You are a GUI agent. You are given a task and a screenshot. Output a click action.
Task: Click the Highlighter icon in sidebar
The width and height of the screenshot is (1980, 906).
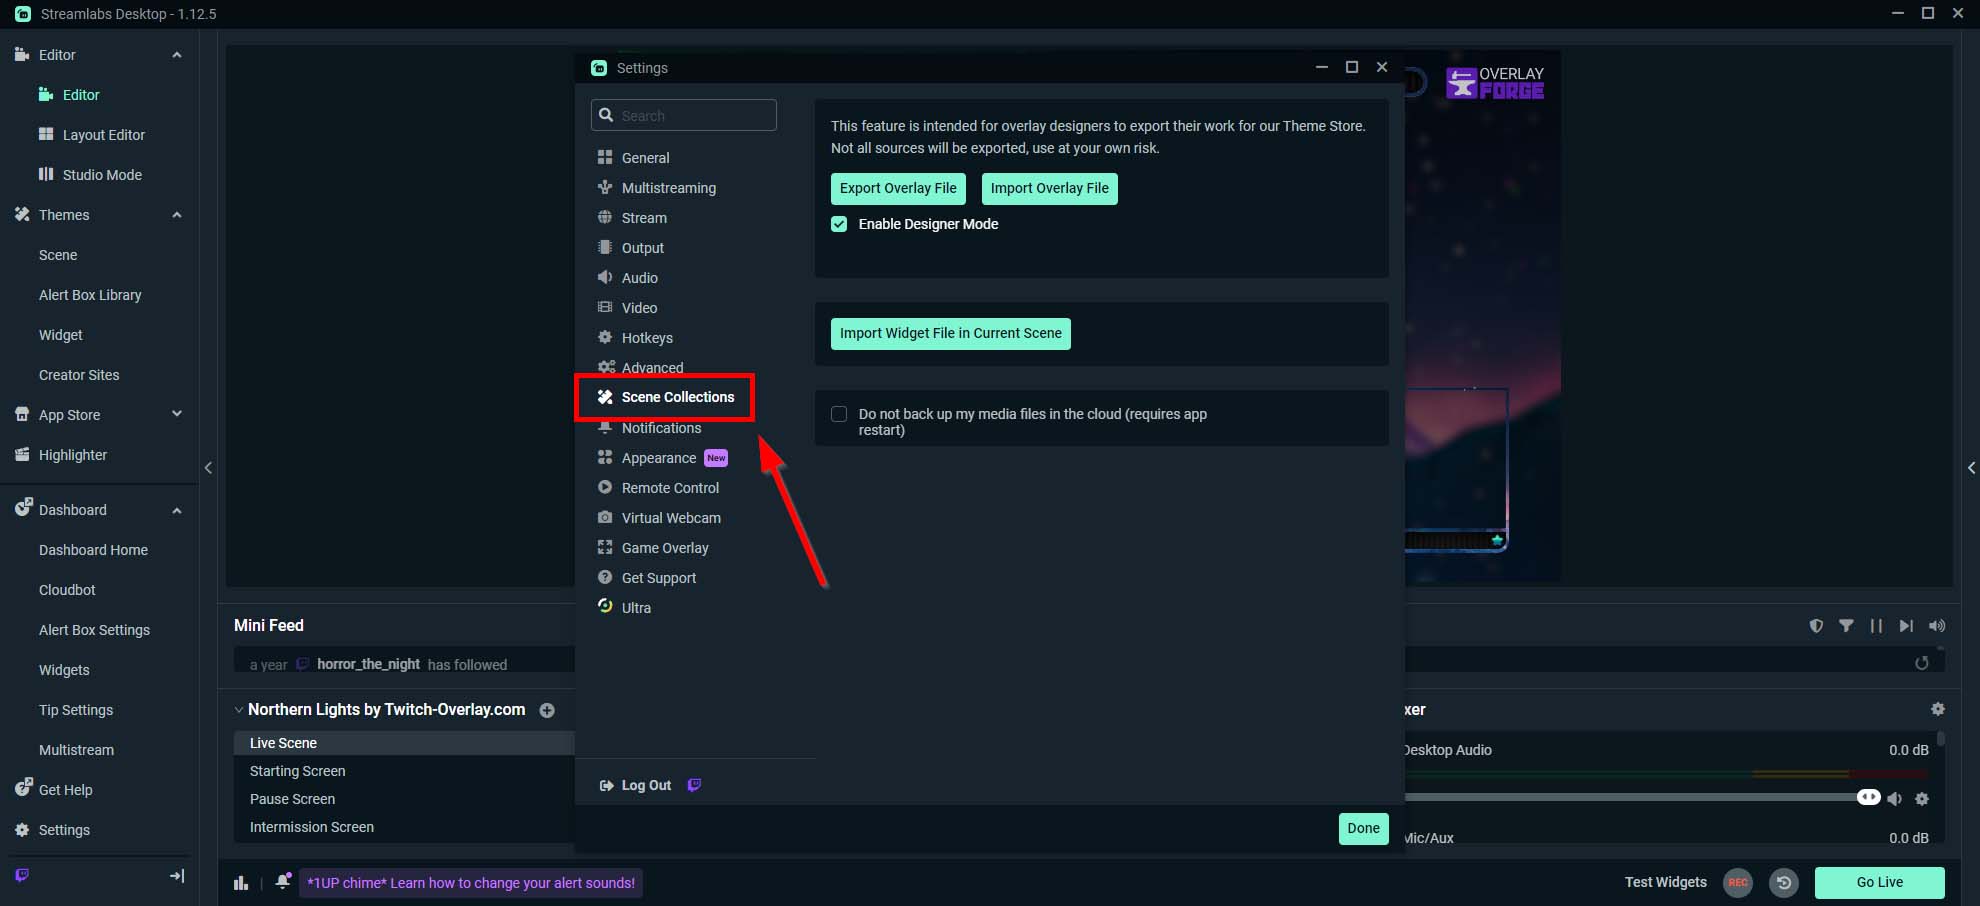pos(21,454)
